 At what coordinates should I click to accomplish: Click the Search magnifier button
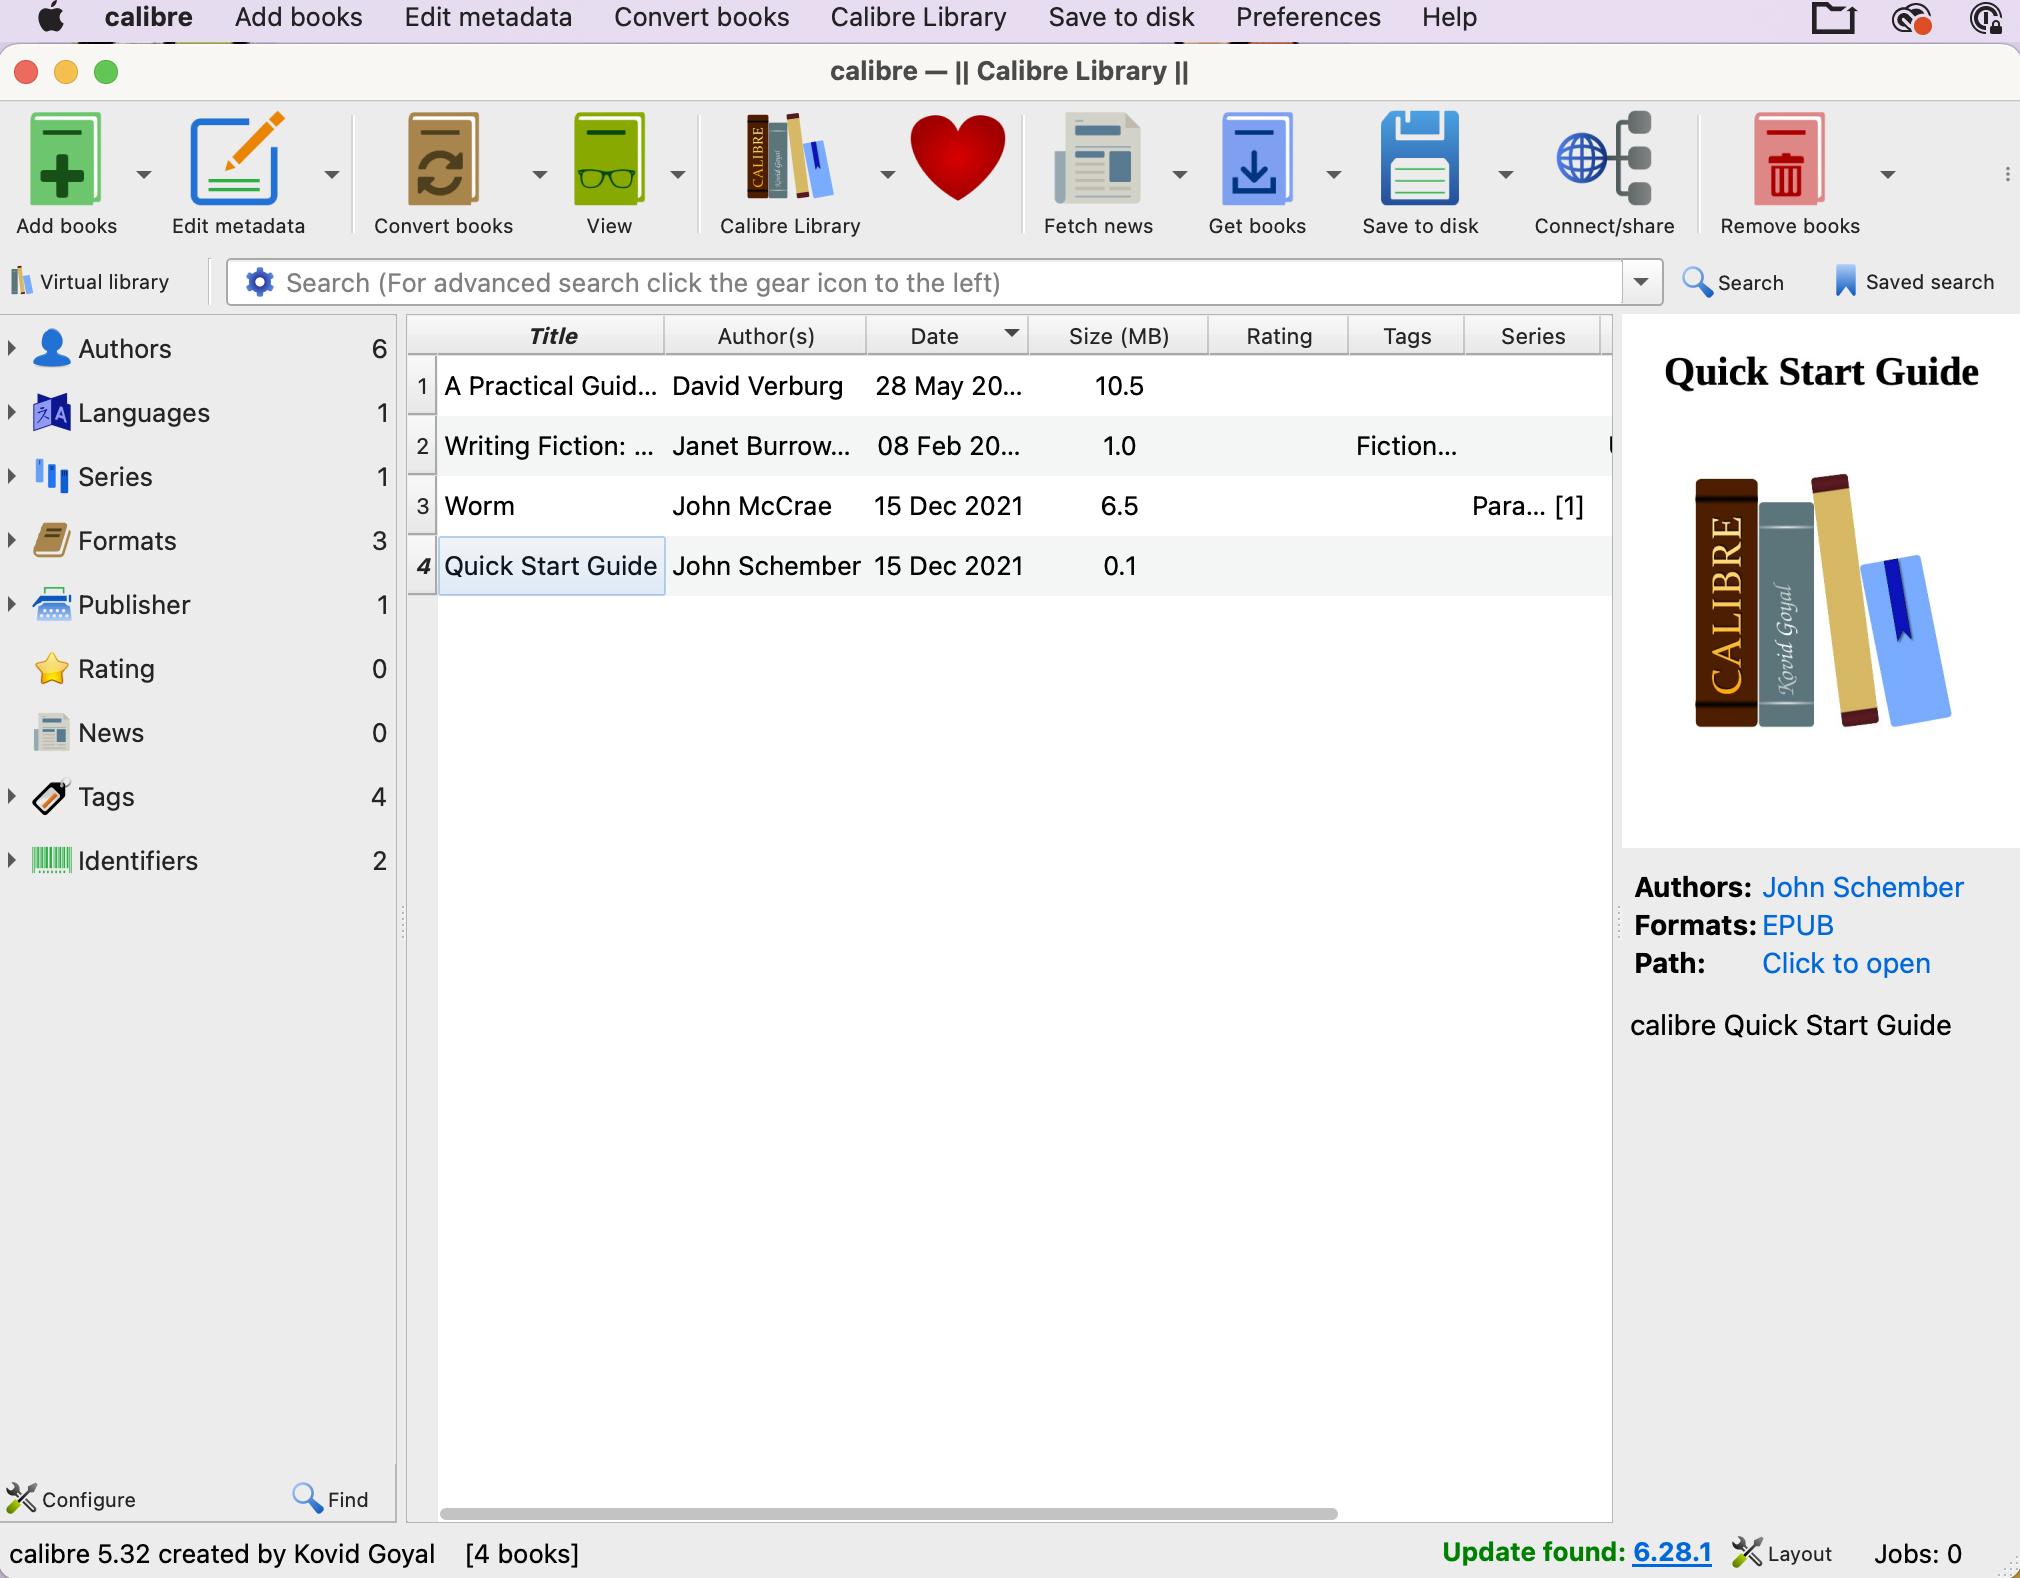pyautogui.click(x=1733, y=282)
